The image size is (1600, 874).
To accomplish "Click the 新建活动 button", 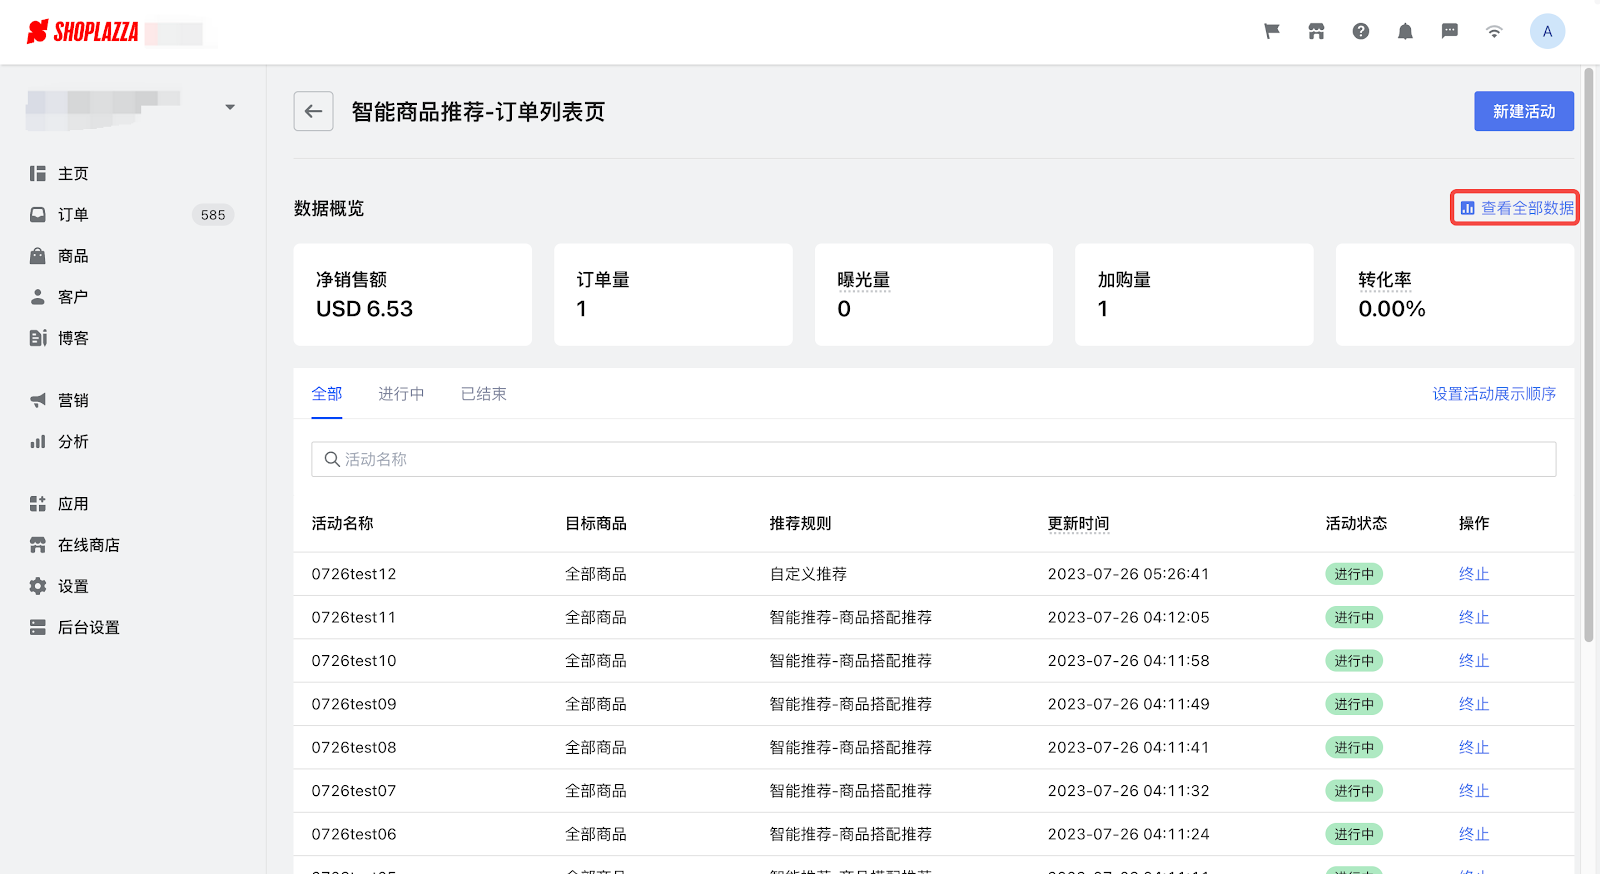I will (1524, 111).
